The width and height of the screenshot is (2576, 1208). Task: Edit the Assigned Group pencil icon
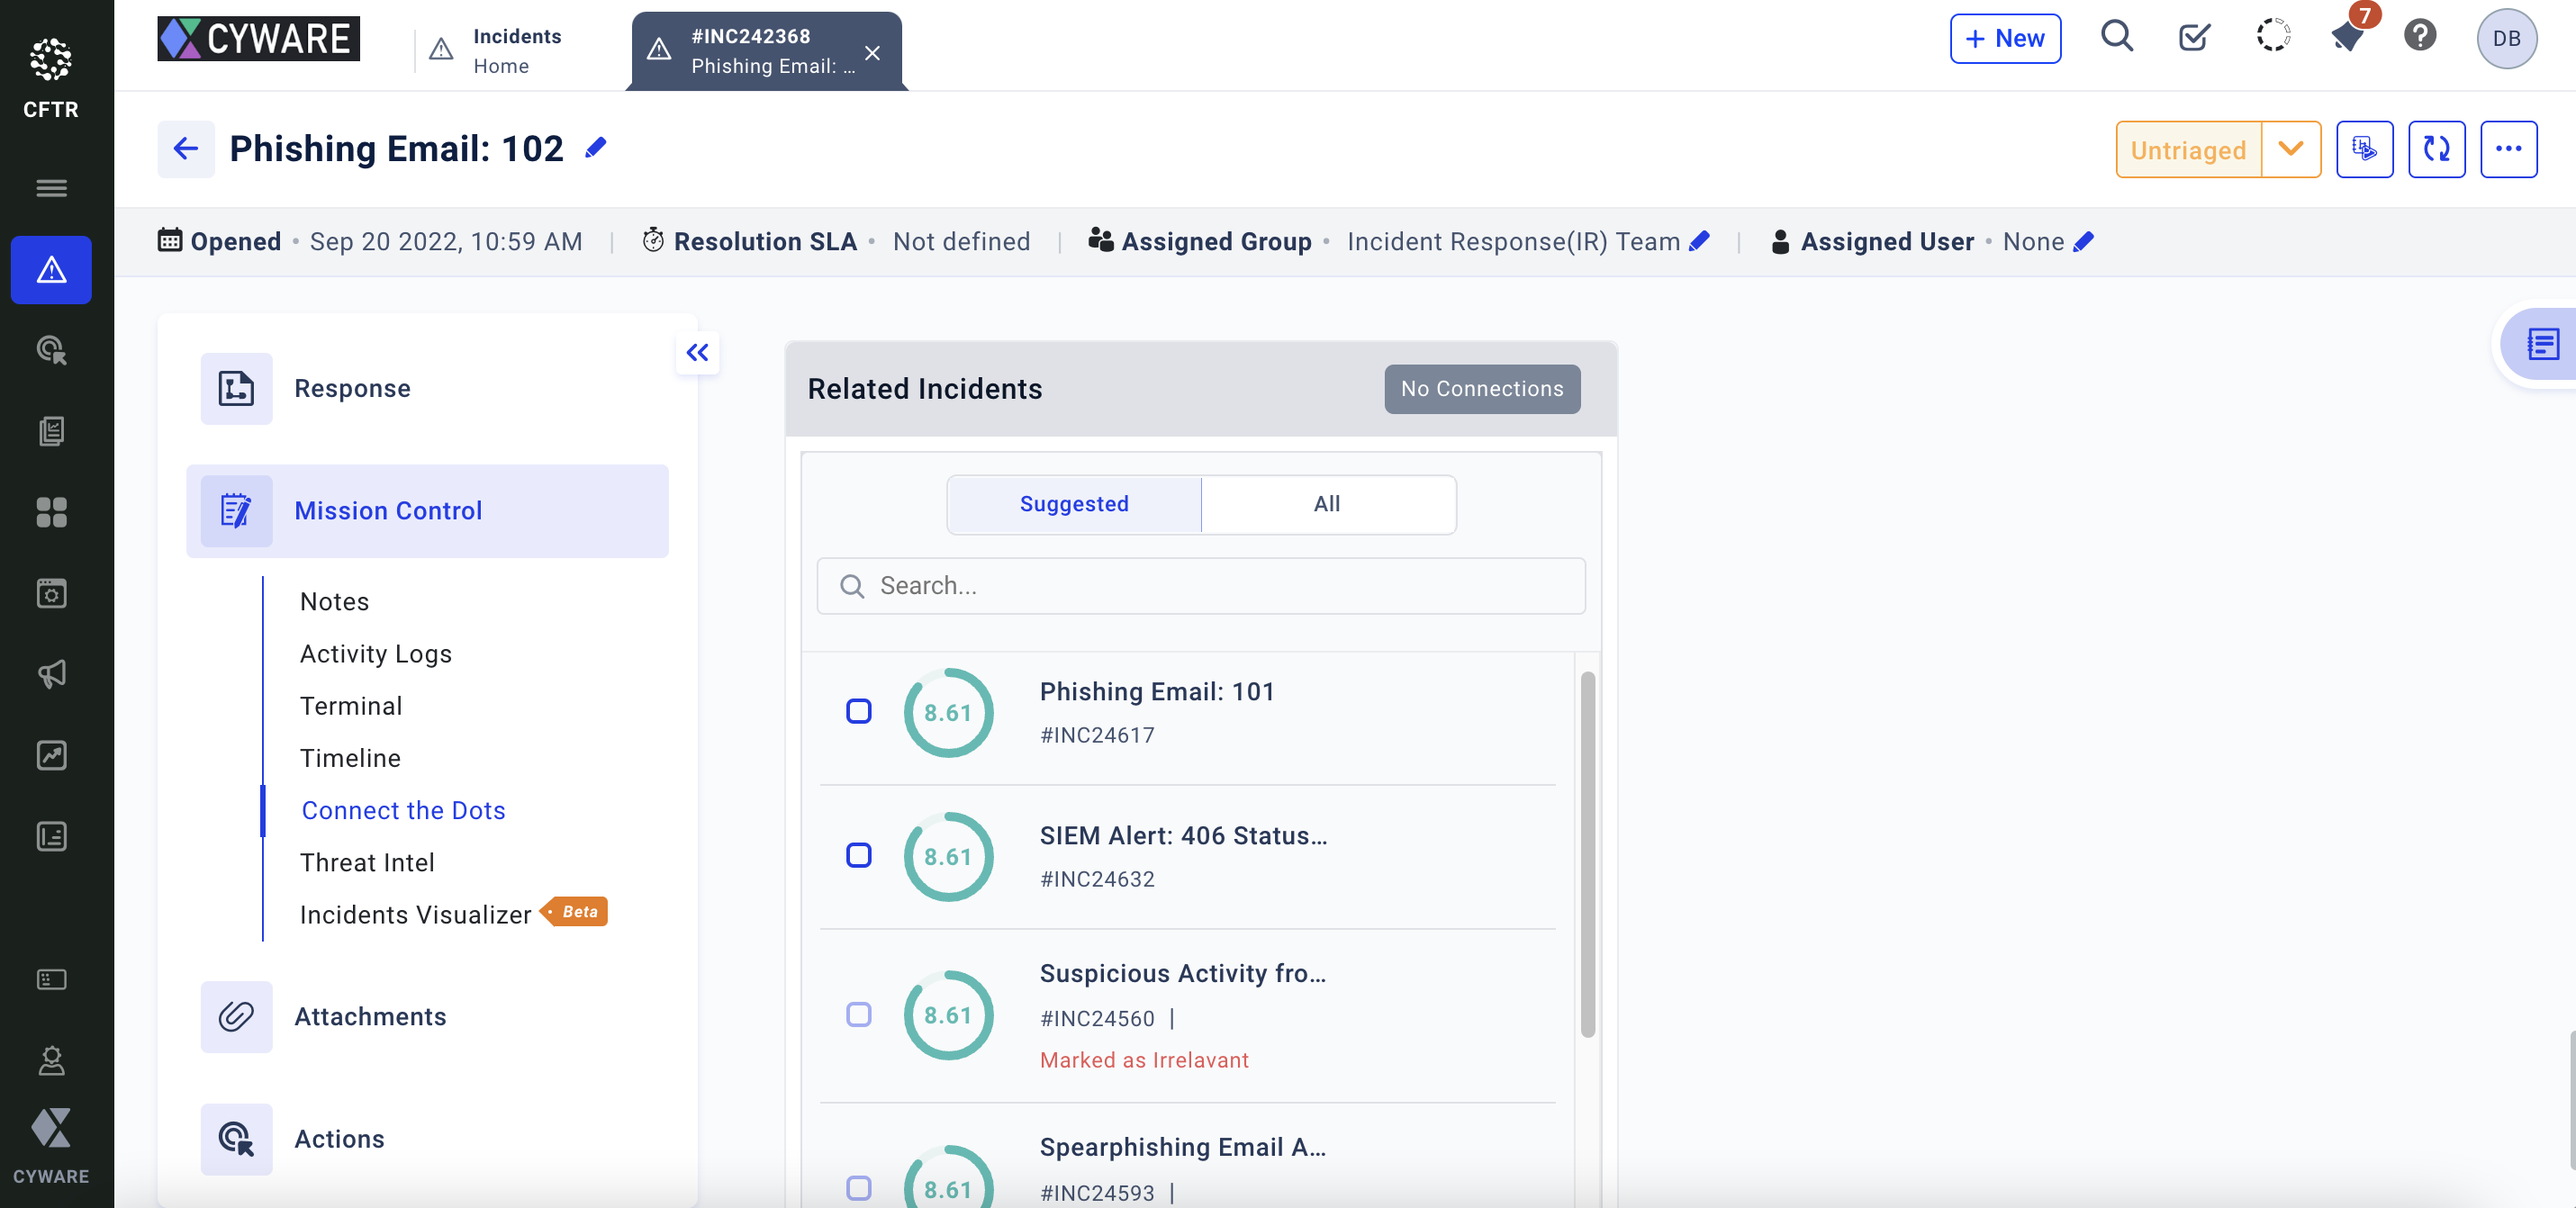pyautogui.click(x=1699, y=241)
